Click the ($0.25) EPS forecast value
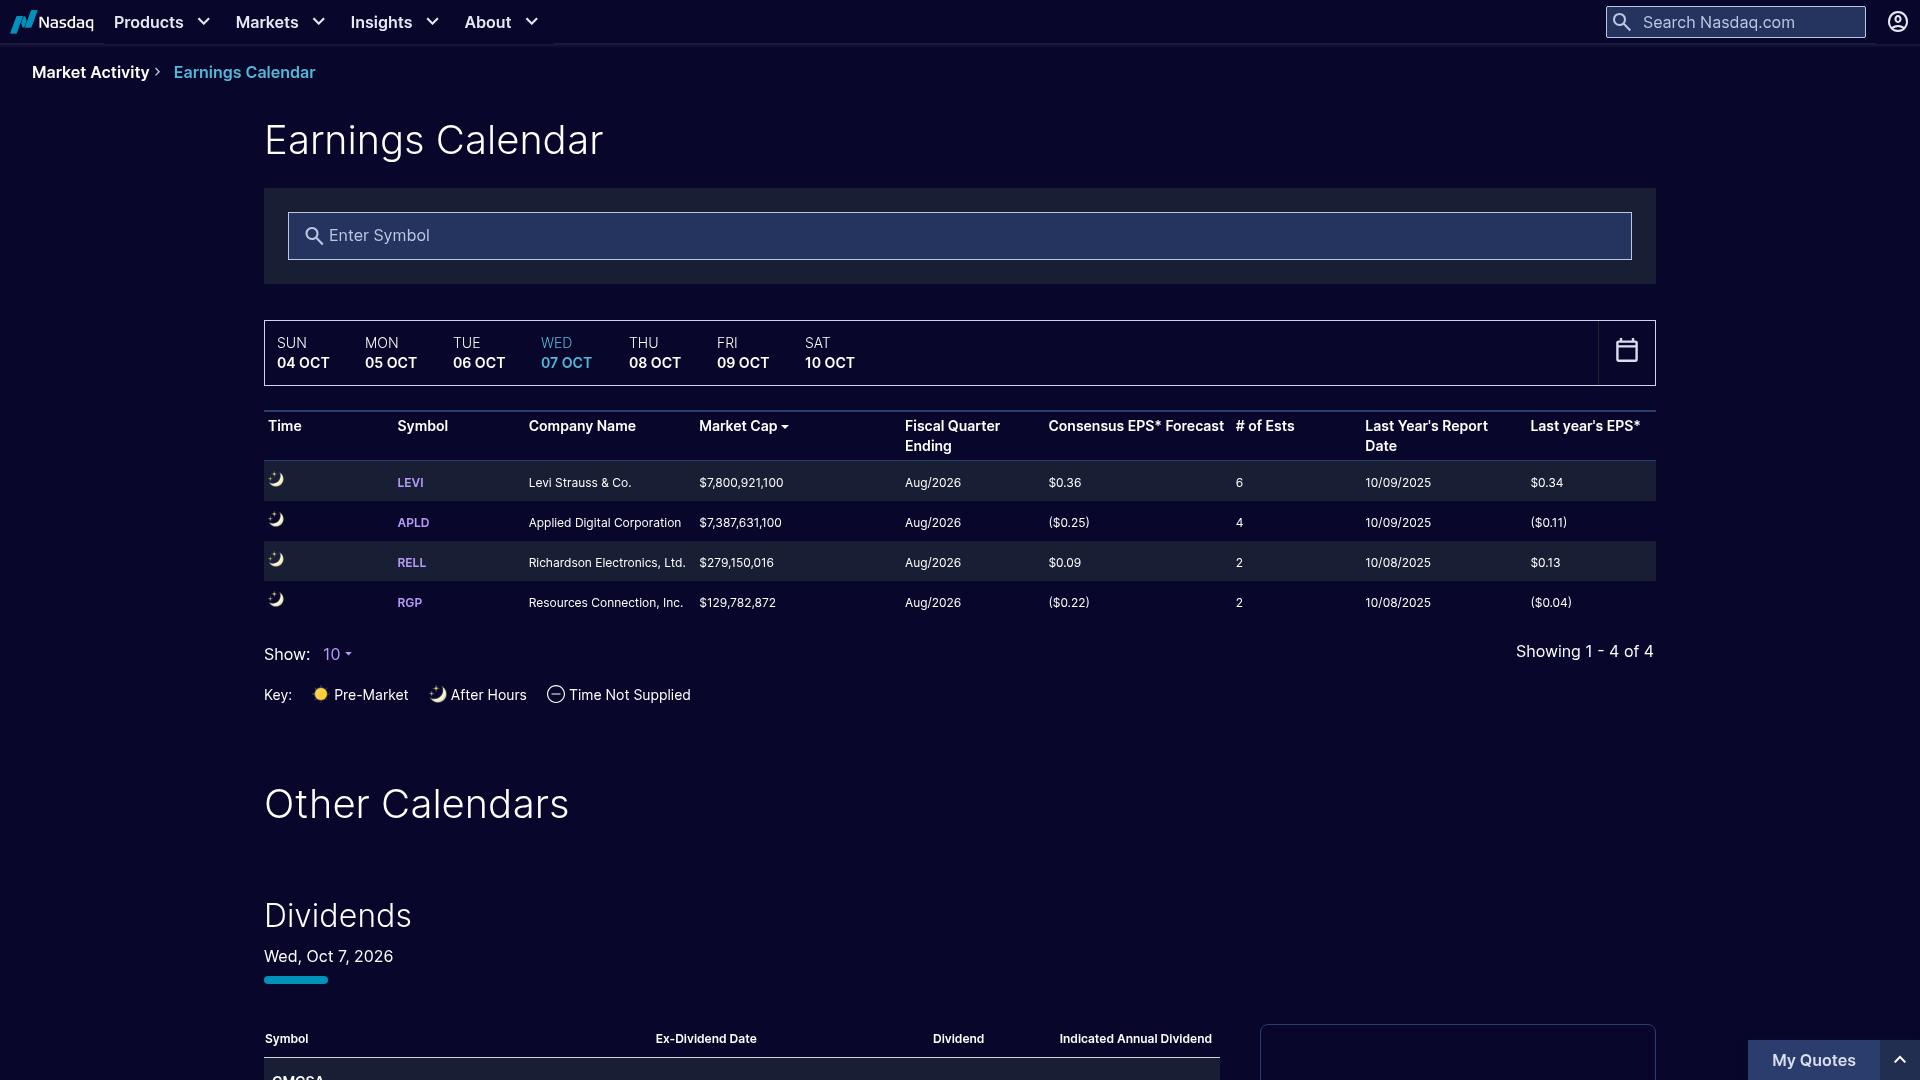Viewport: 1920px width, 1080px height. [1069, 523]
